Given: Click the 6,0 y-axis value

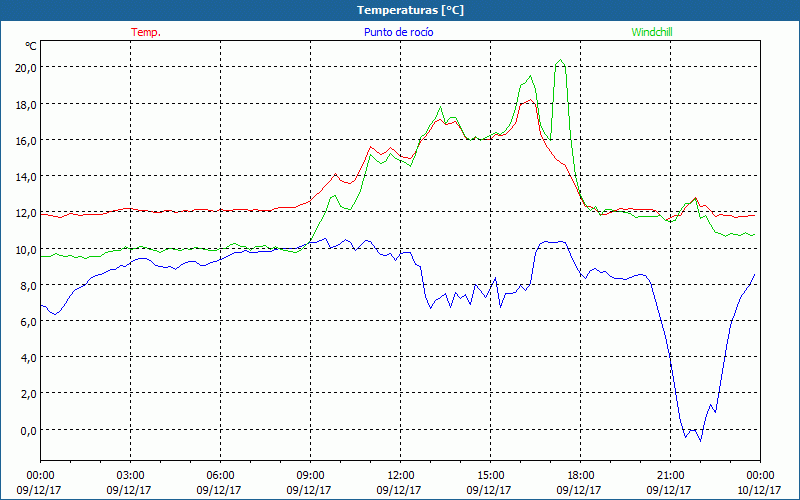Looking at the screenshot, I should (x=28, y=321).
